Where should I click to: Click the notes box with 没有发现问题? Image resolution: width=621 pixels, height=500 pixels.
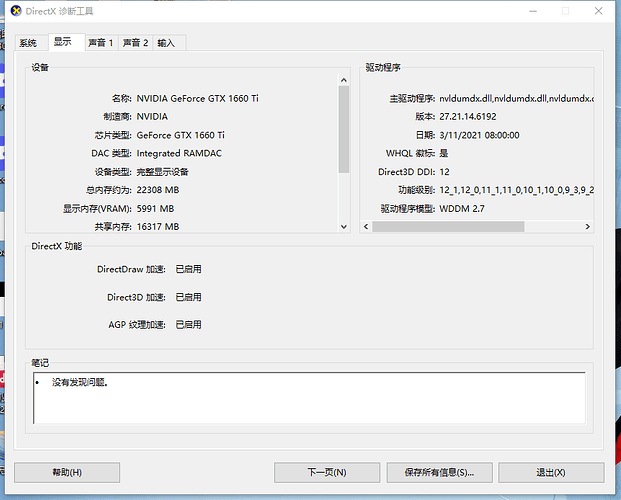click(309, 398)
